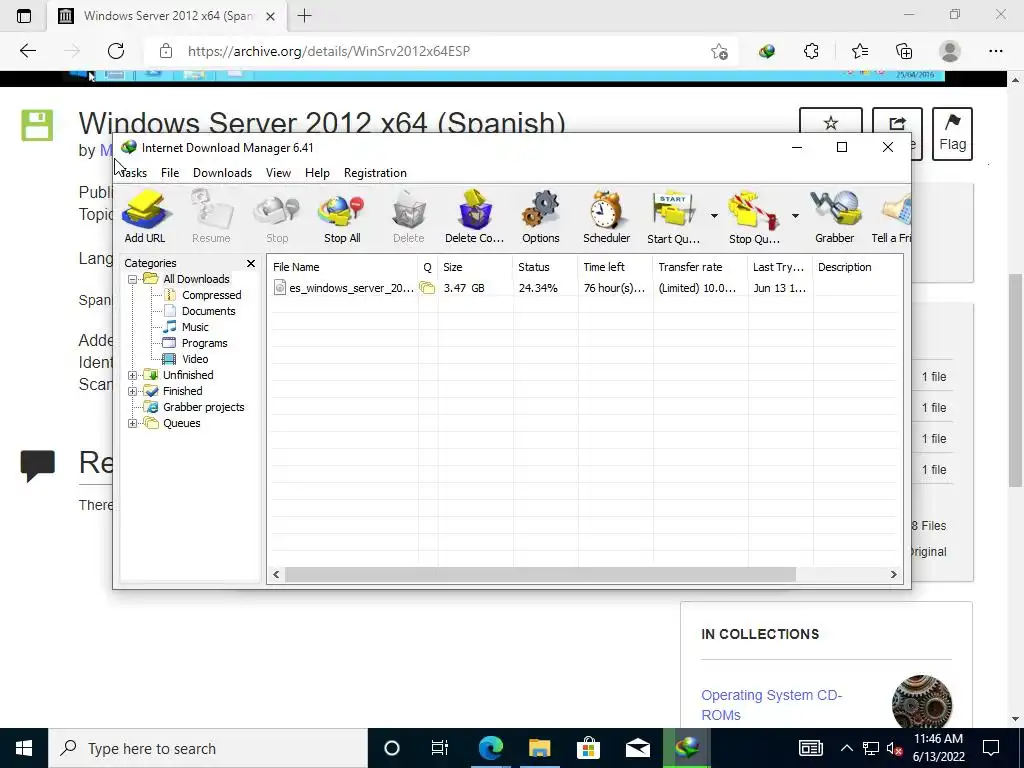Click the taskbar search box

tap(208, 748)
